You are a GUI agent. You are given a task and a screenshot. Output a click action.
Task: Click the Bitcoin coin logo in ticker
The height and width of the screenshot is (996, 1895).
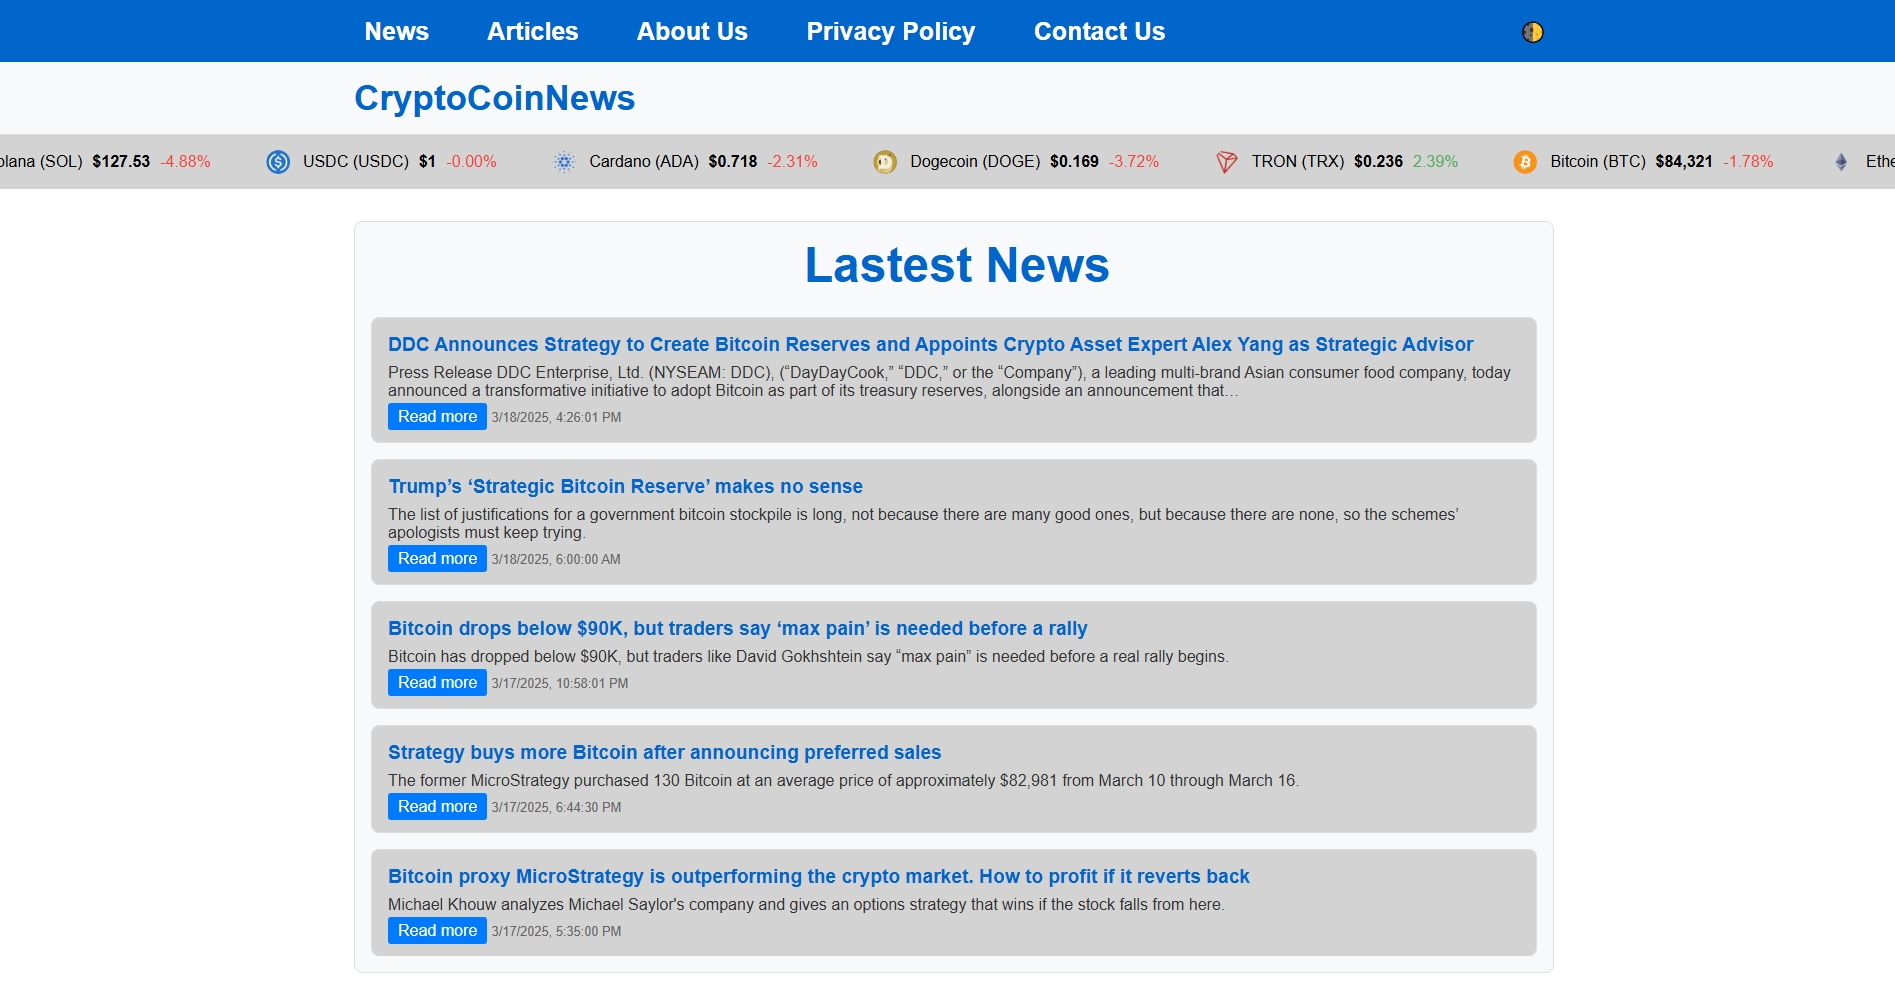pyautogui.click(x=1525, y=162)
